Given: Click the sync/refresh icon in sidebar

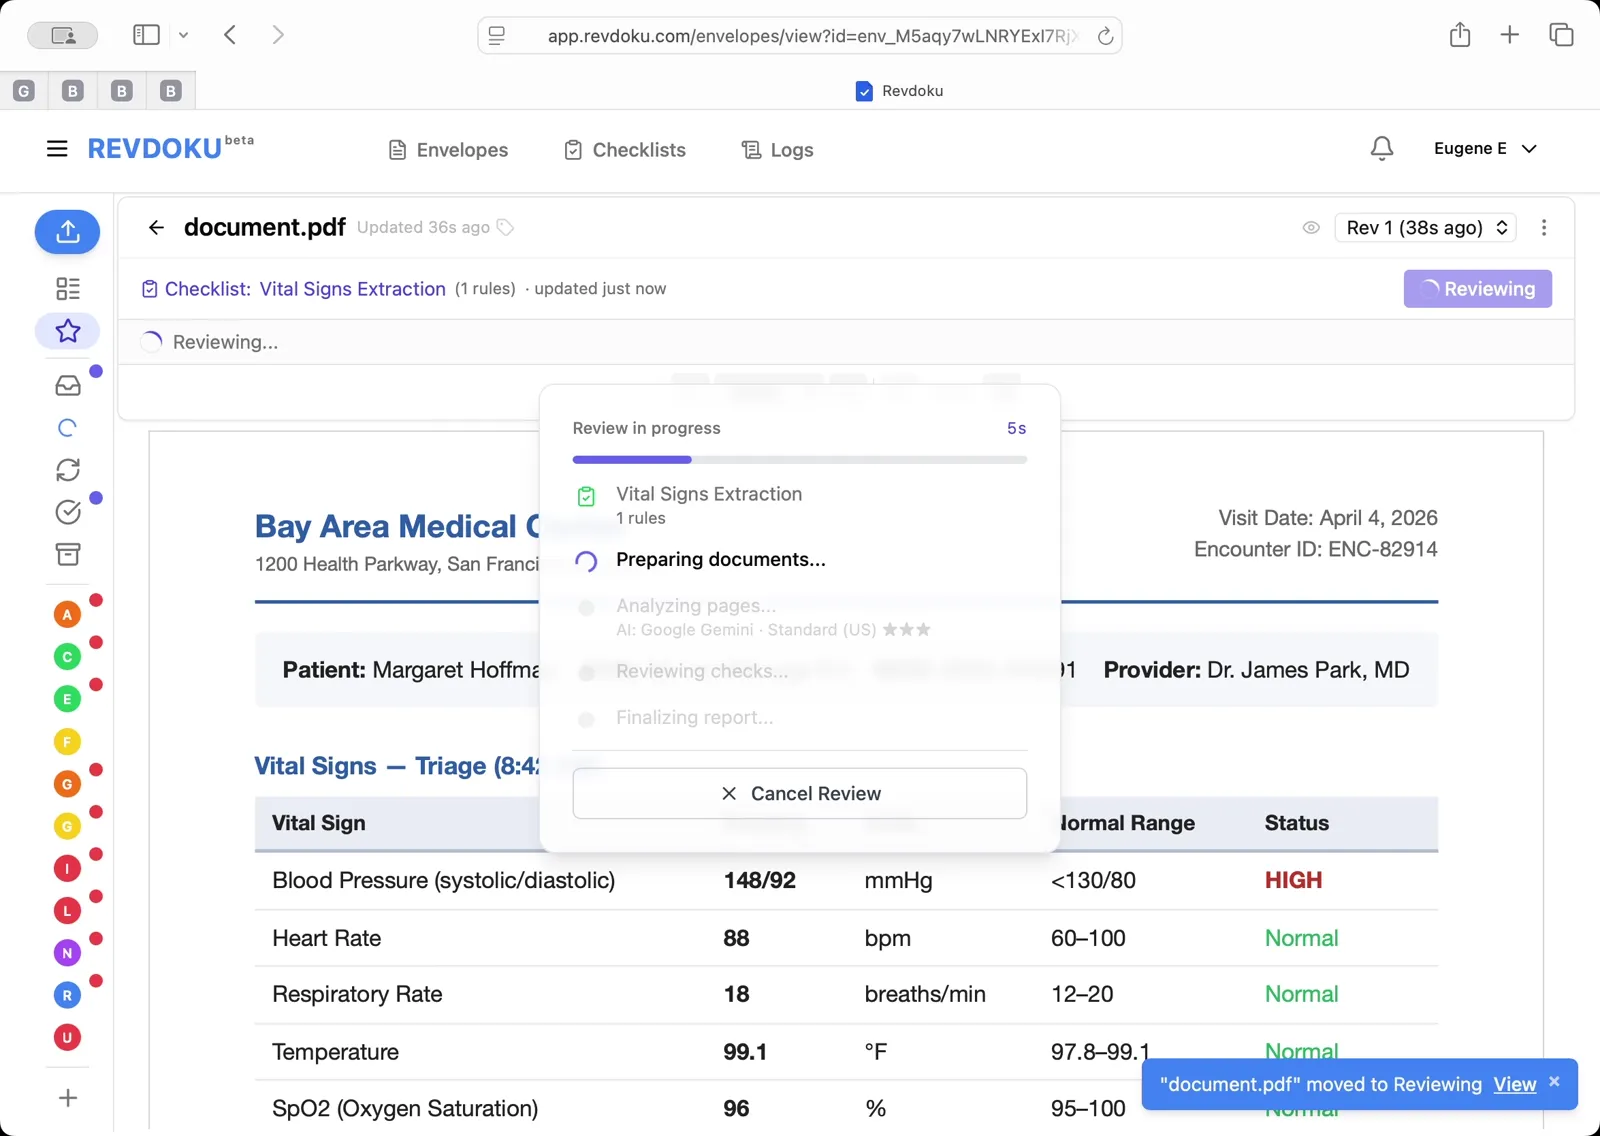Looking at the screenshot, I should coord(67,470).
